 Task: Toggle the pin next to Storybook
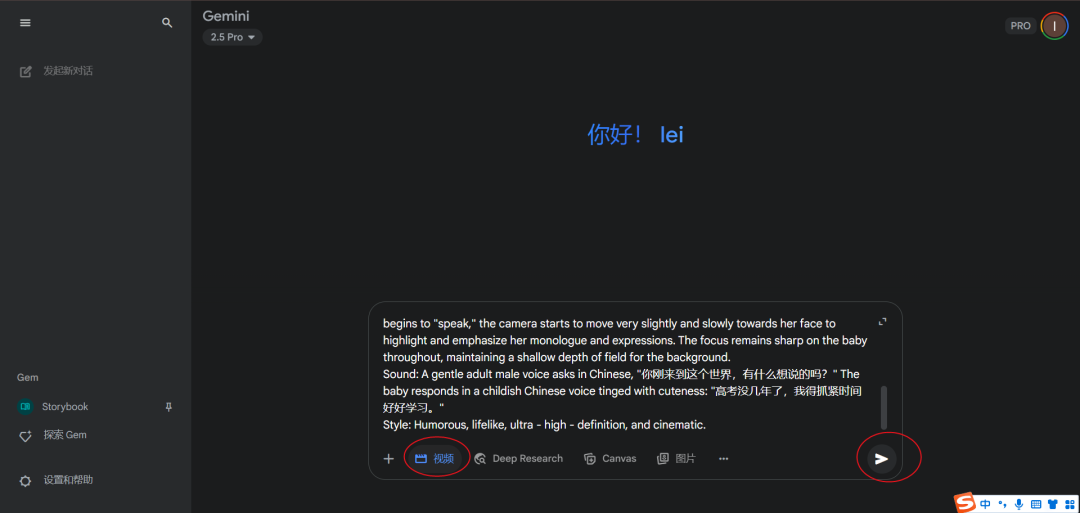click(168, 407)
